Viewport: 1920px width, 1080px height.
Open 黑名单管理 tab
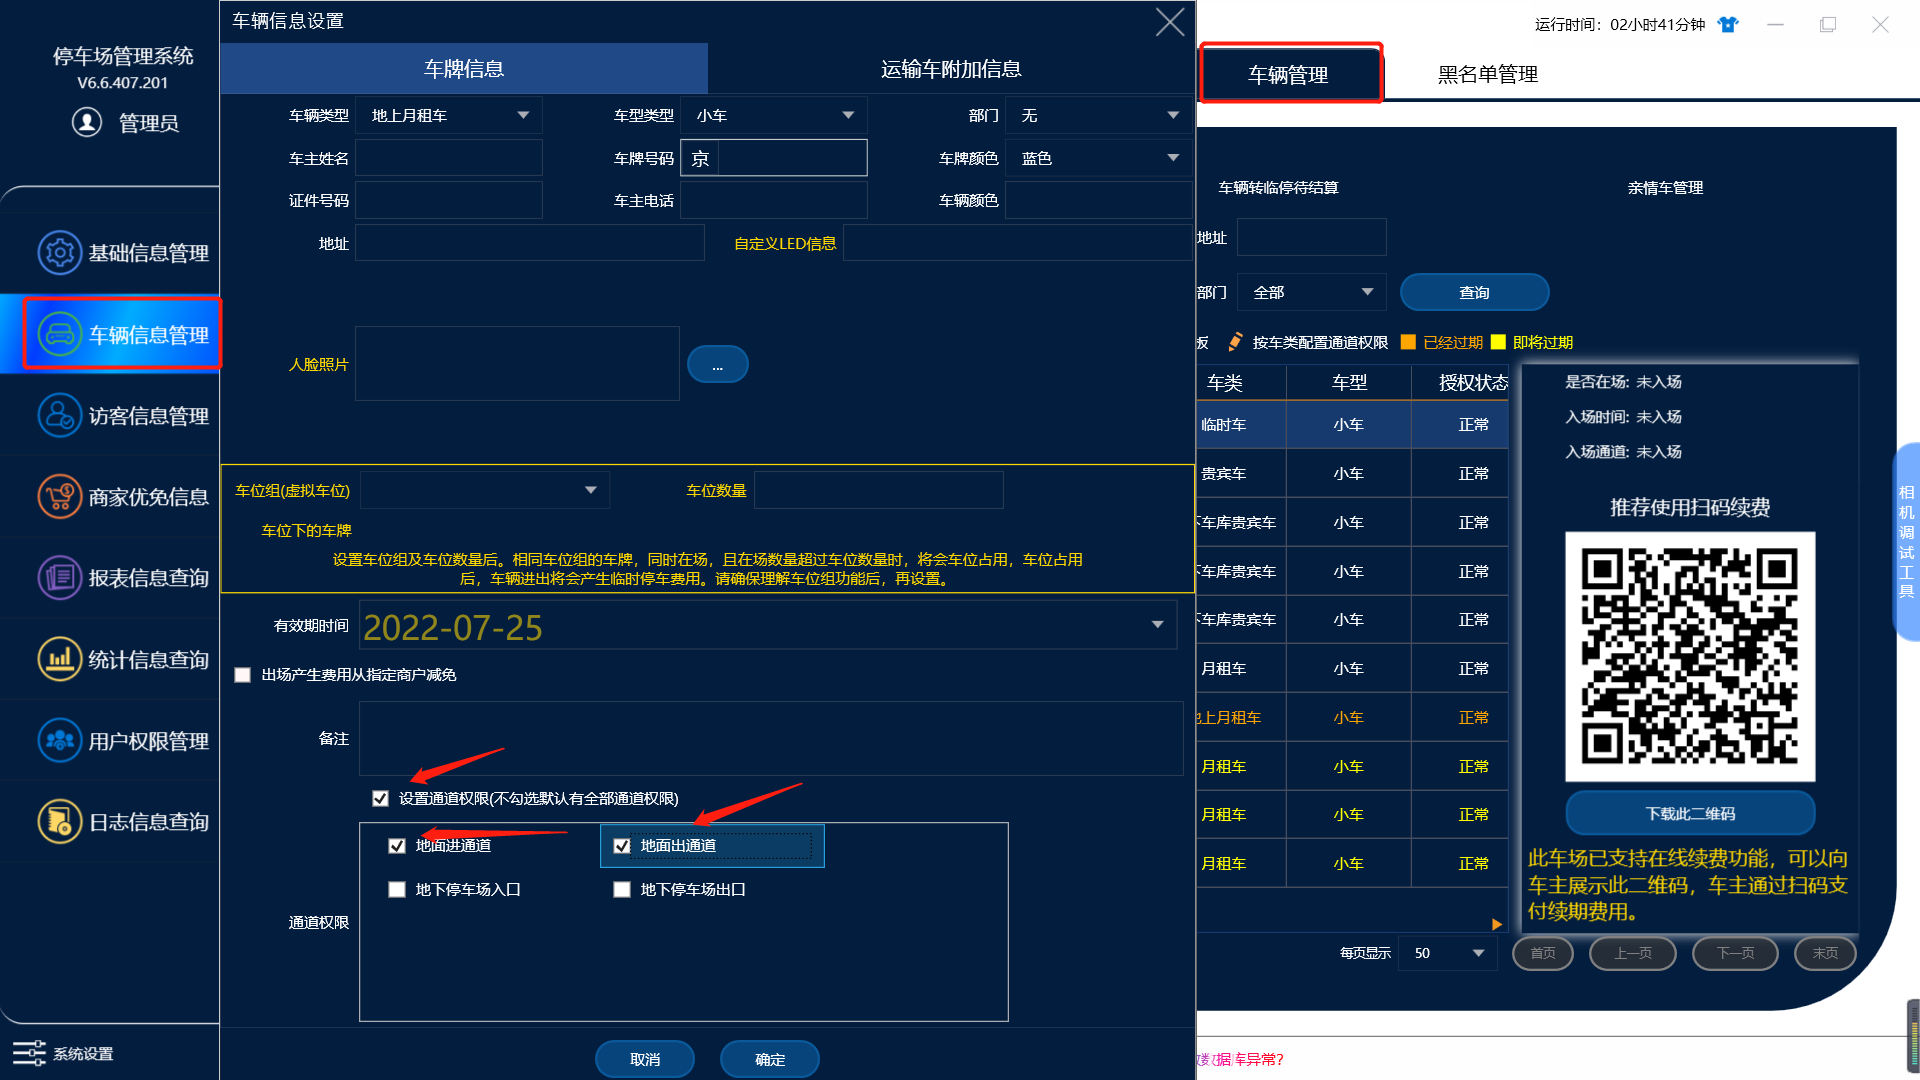[x=1488, y=74]
